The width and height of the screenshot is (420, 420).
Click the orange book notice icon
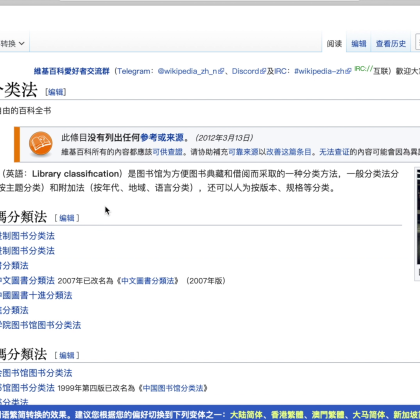point(40,143)
